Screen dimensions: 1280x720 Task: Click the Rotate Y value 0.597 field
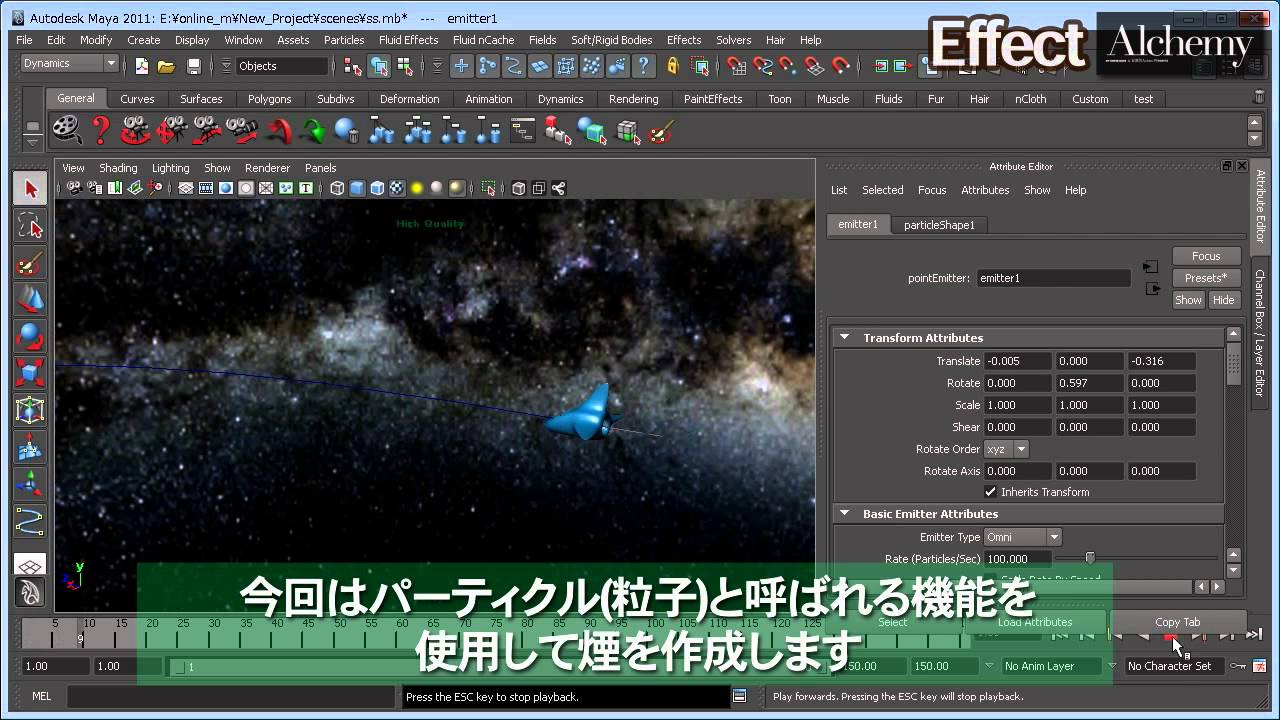1090,383
